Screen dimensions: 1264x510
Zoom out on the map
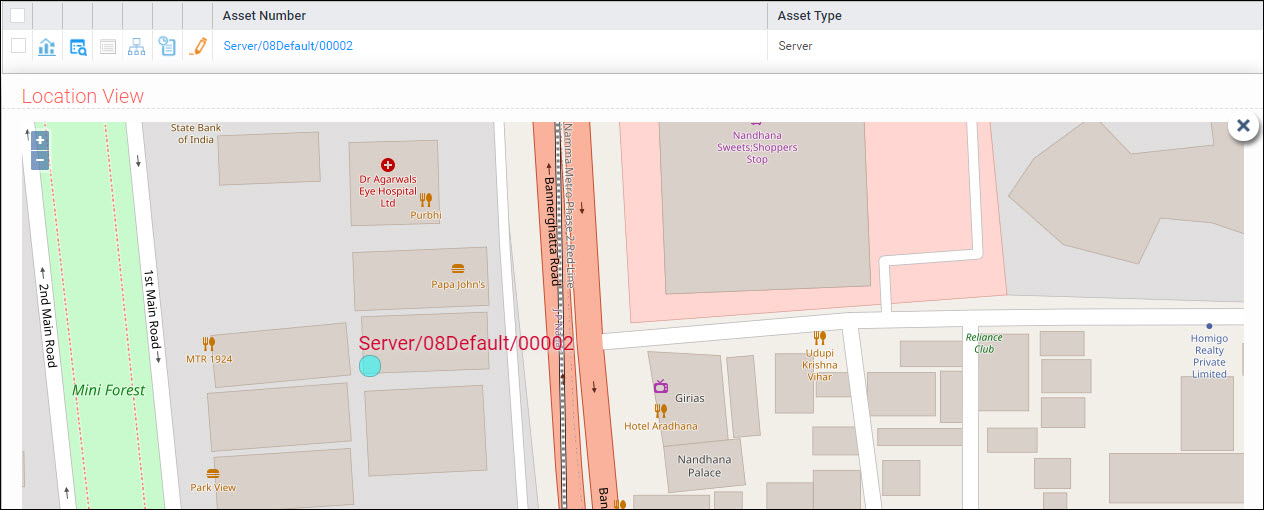point(40,160)
